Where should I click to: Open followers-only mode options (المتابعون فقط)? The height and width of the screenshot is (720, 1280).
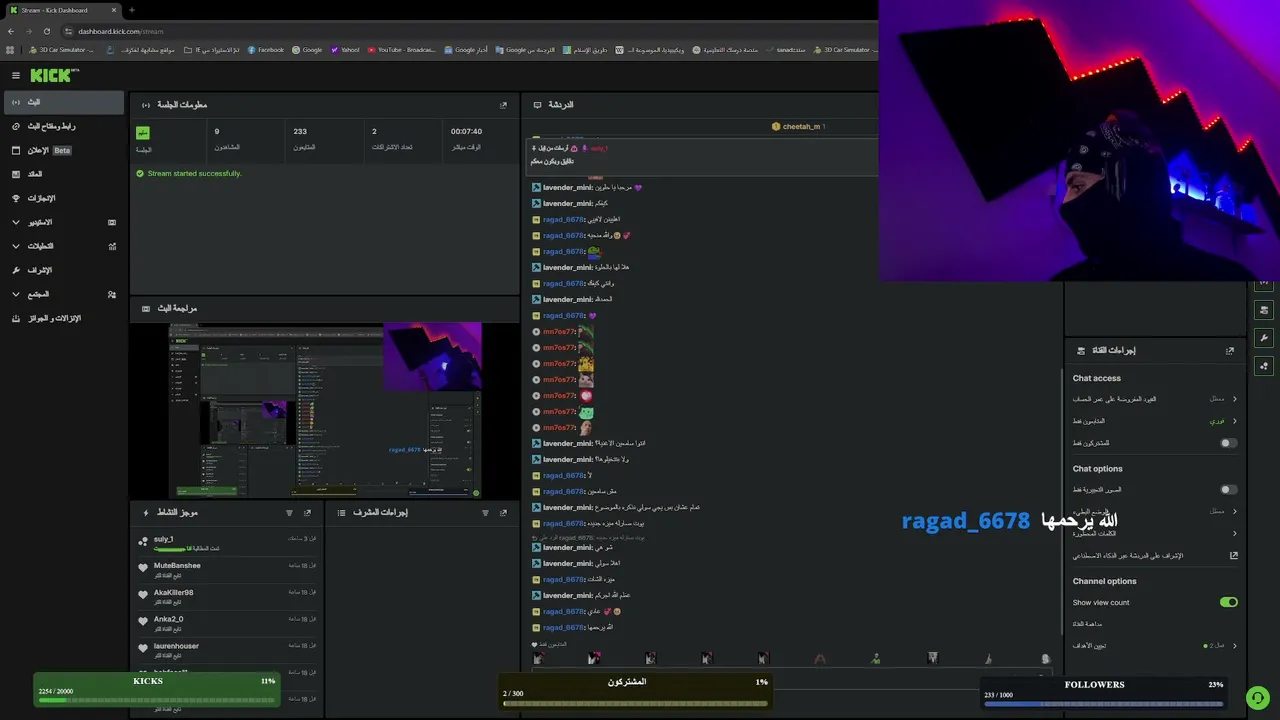1155,421
